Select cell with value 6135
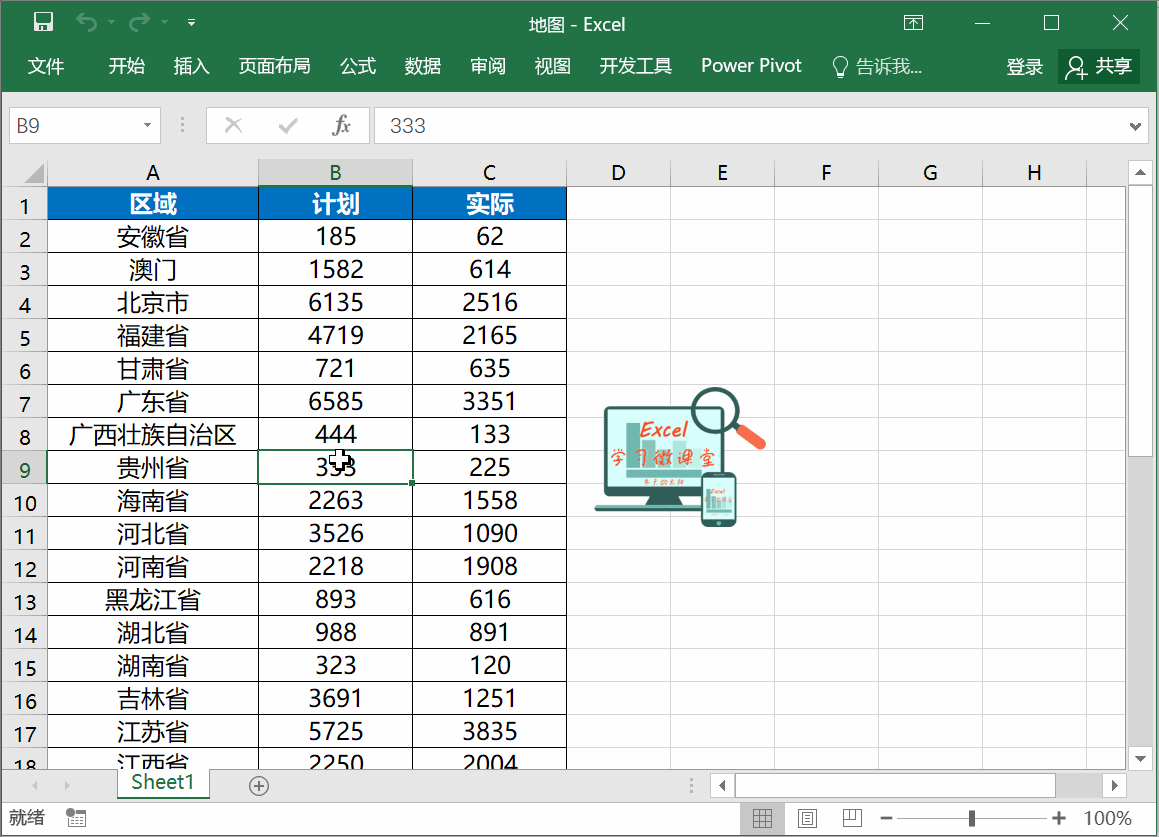This screenshot has width=1159, height=837. (336, 302)
